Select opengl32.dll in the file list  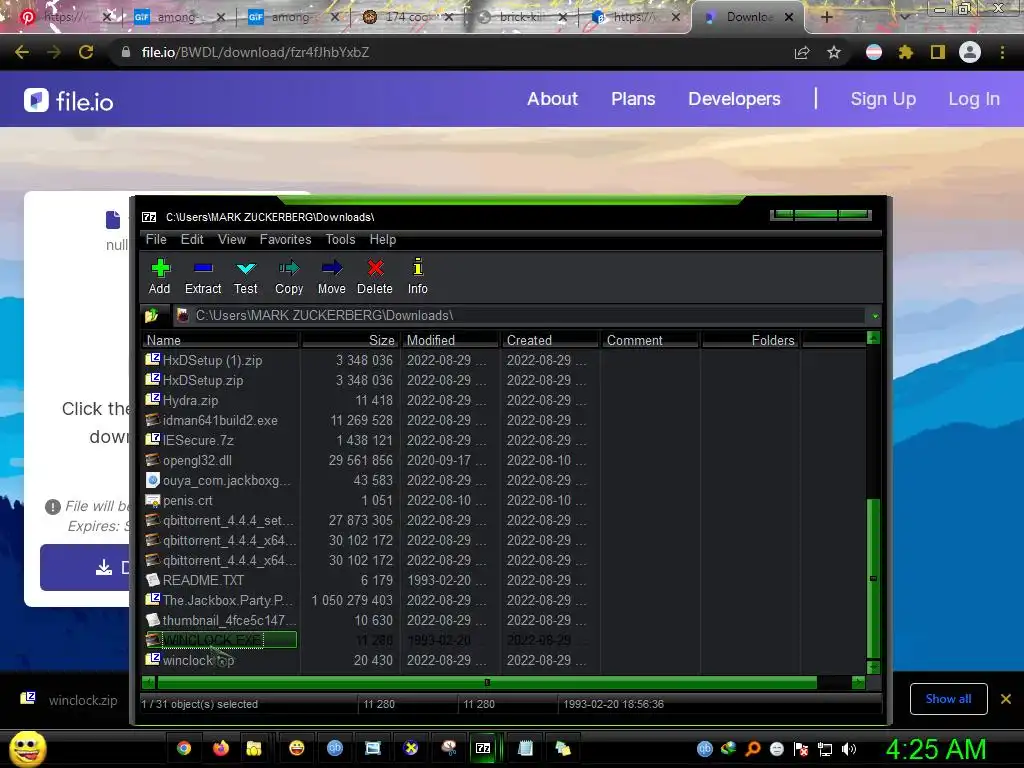click(221, 460)
